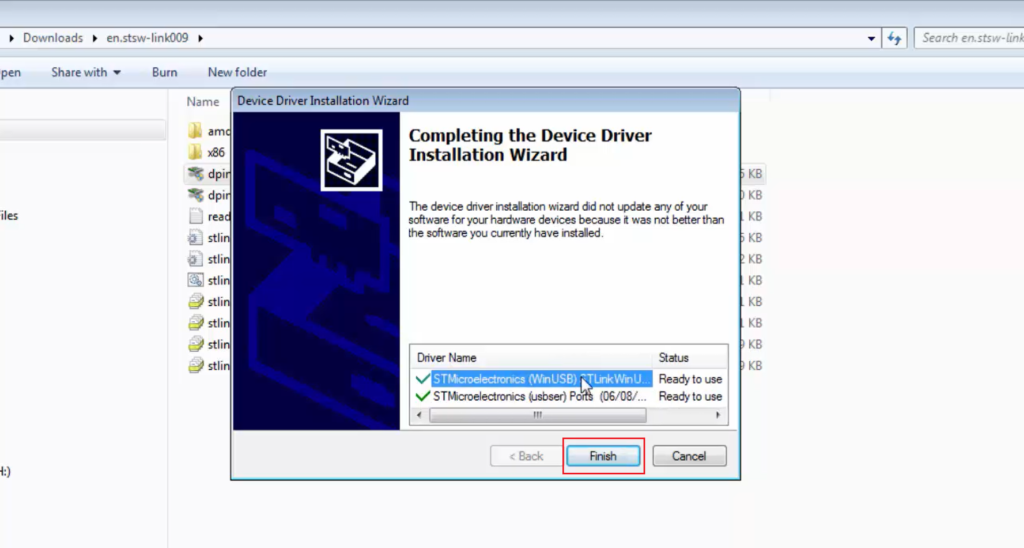Select the amd64 folder icon
This screenshot has height=548, width=1024.
[195, 131]
